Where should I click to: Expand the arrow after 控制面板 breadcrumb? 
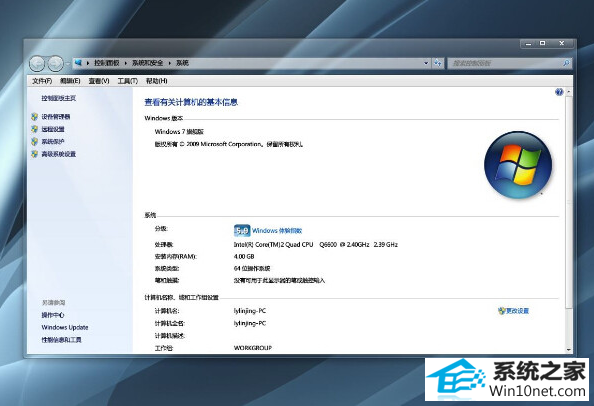click(126, 63)
